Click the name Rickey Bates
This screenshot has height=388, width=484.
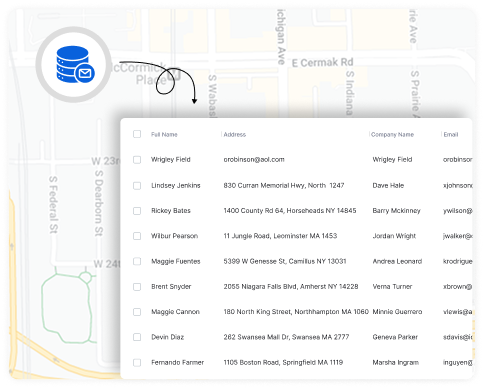coord(171,211)
